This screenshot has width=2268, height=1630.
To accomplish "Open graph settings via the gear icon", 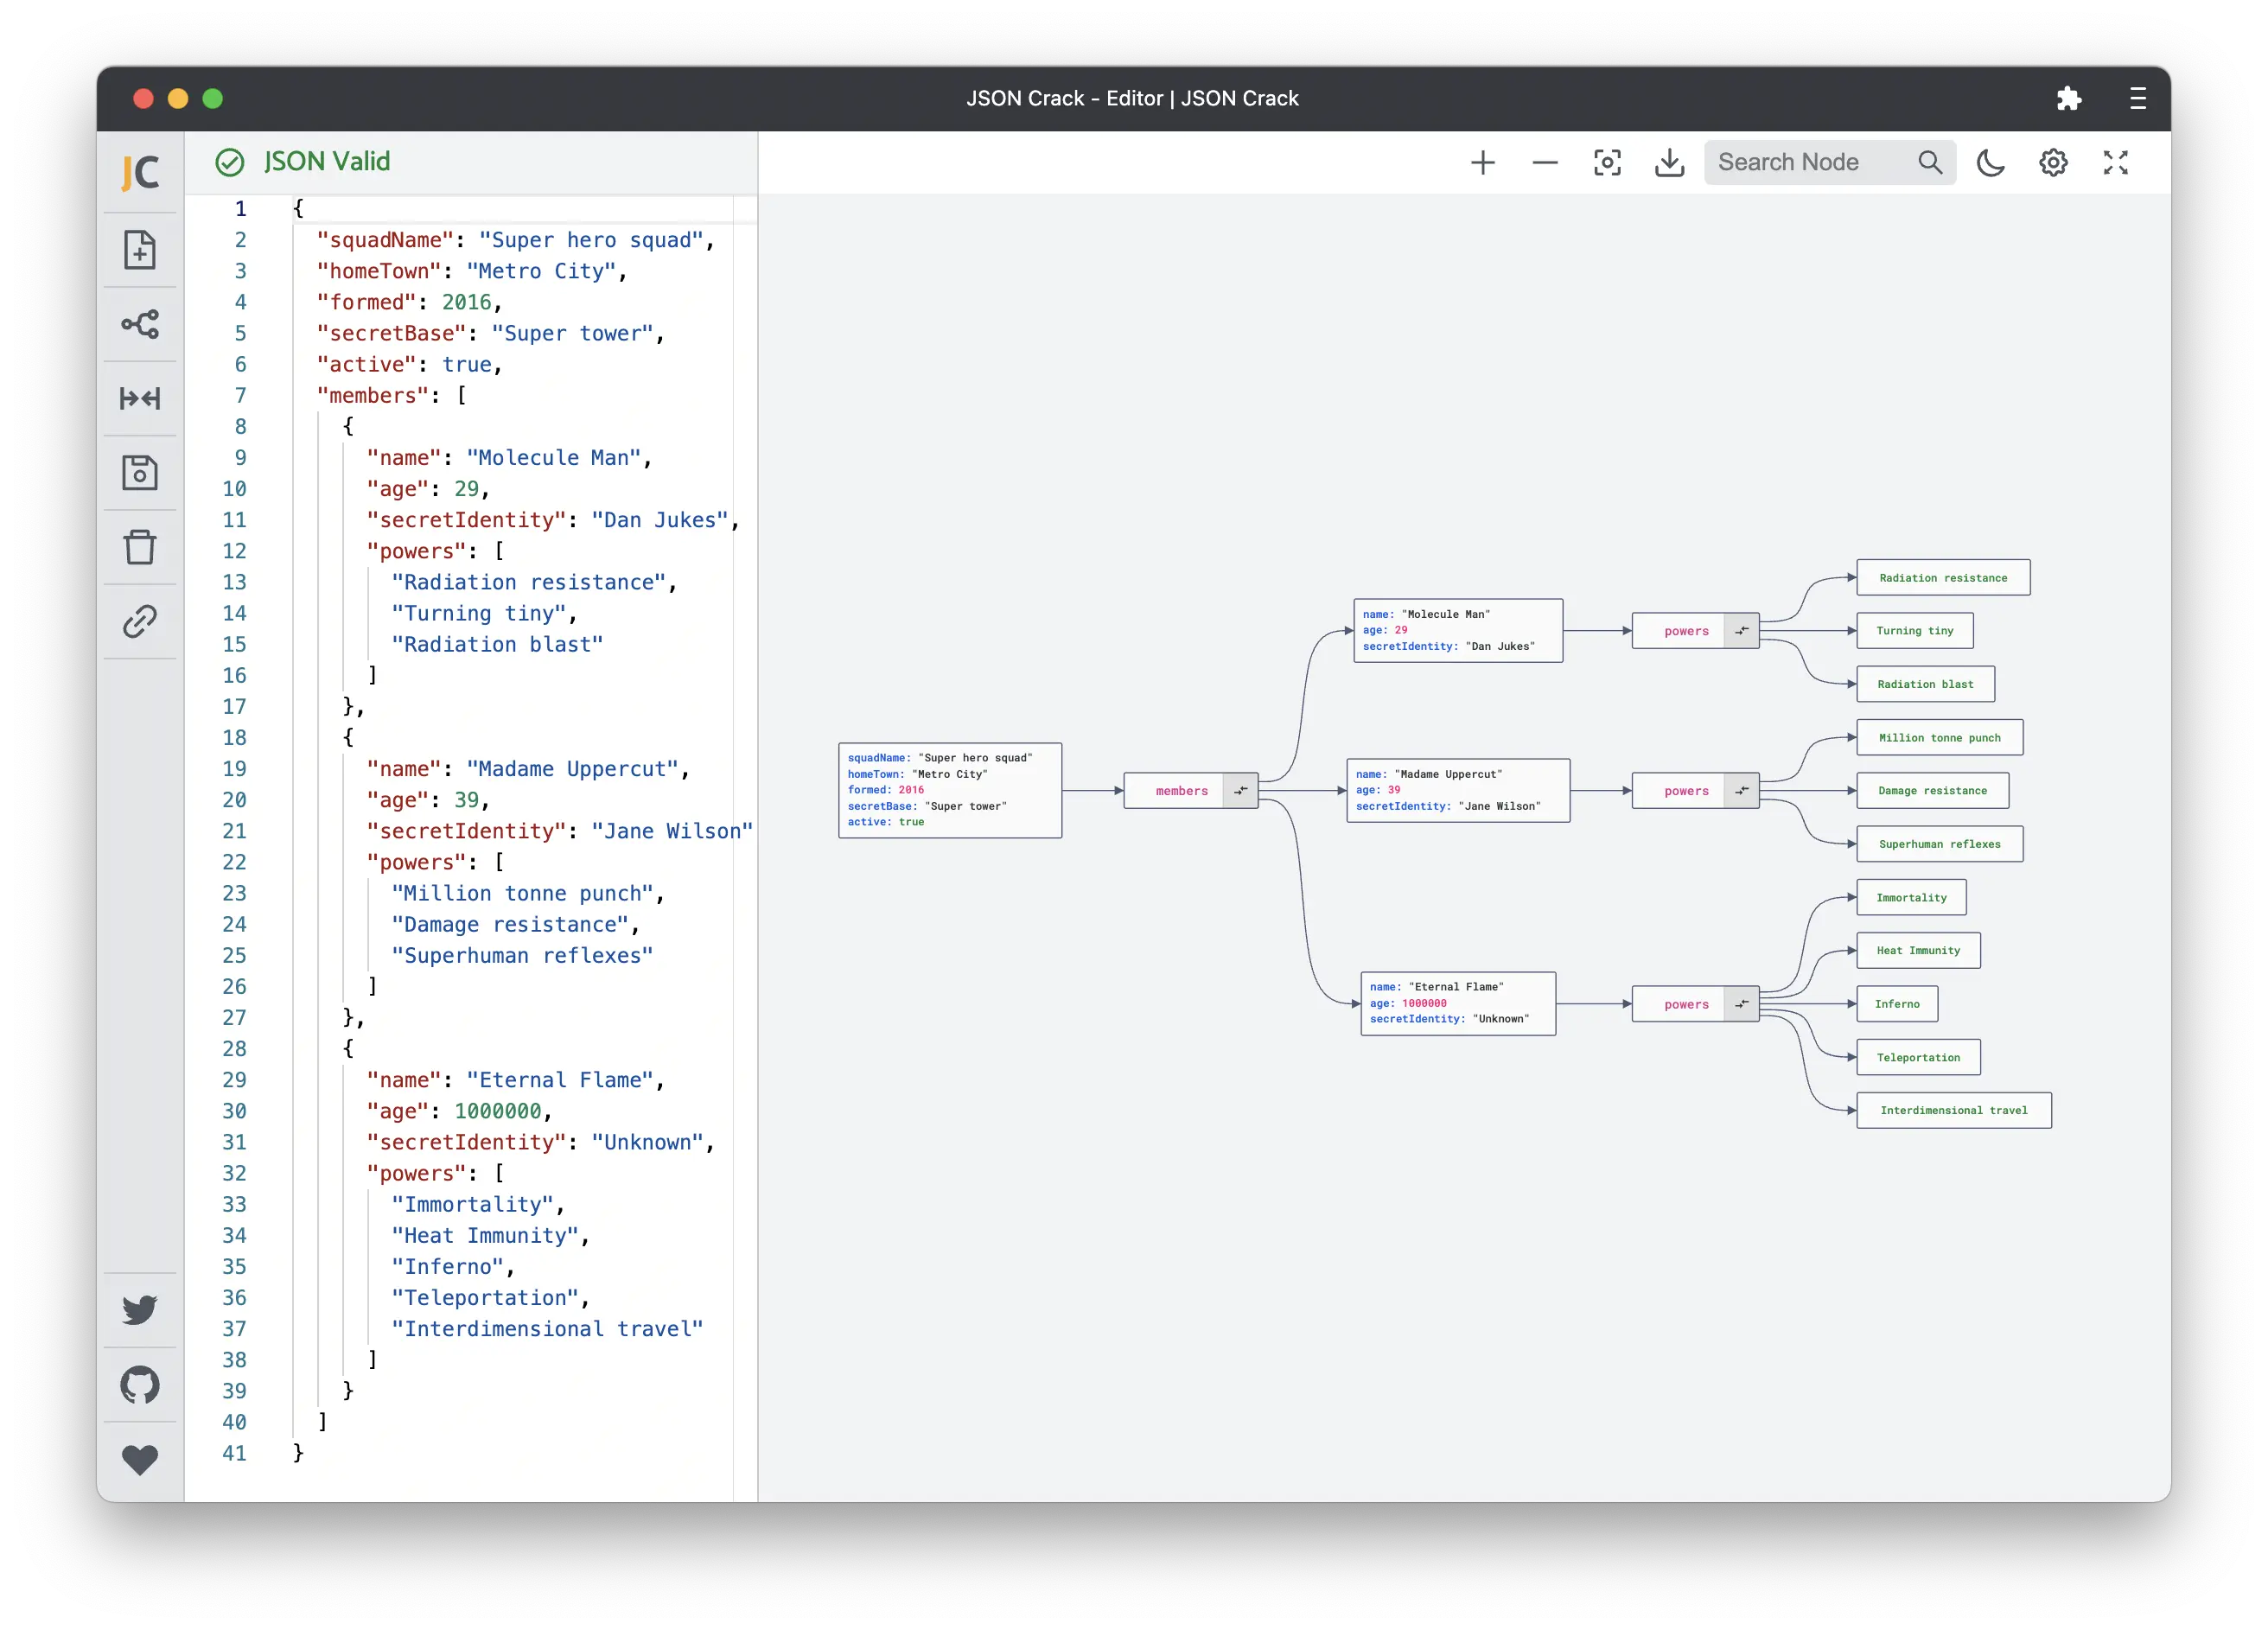I will coord(2053,162).
